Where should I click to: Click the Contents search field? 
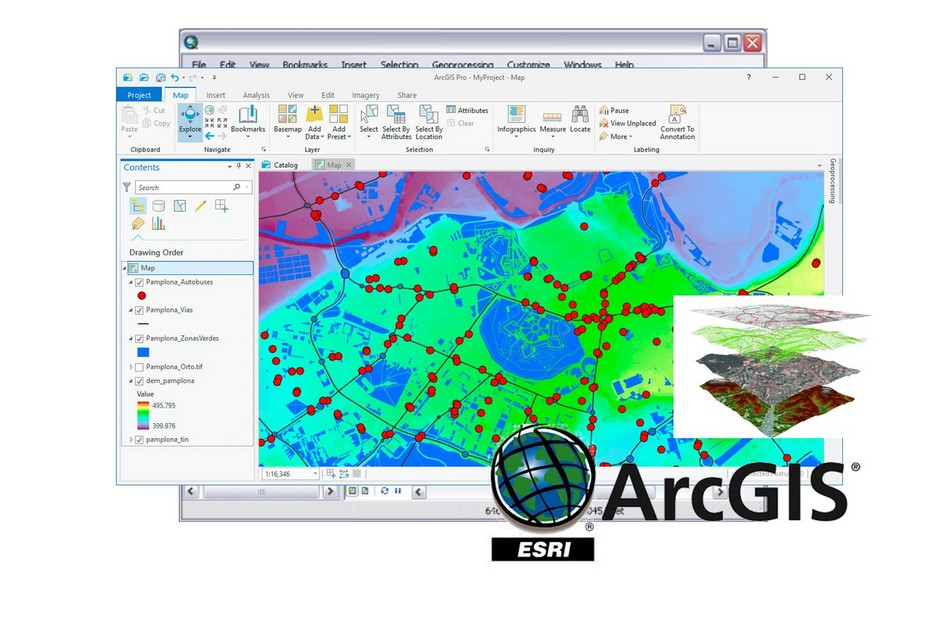pyautogui.click(x=193, y=188)
